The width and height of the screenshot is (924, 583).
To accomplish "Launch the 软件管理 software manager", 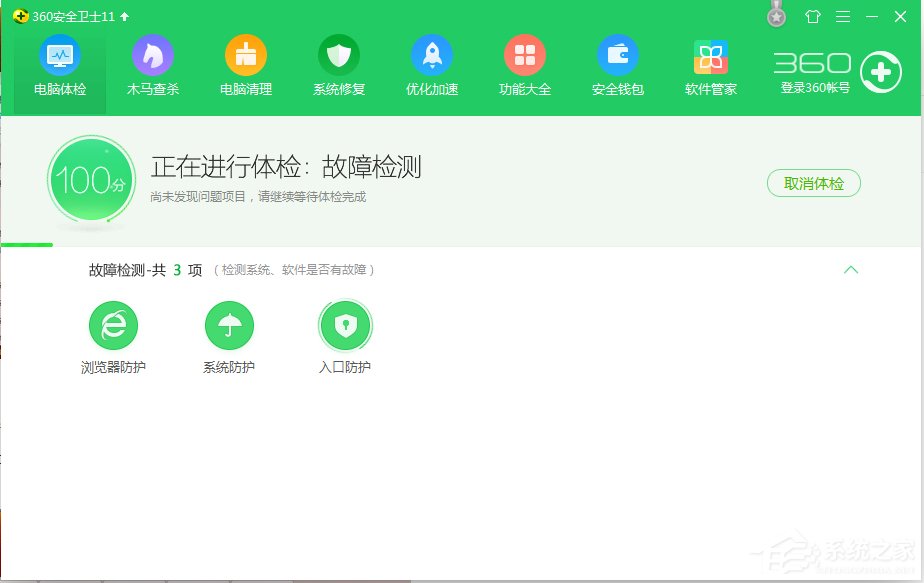I will 710,65.
